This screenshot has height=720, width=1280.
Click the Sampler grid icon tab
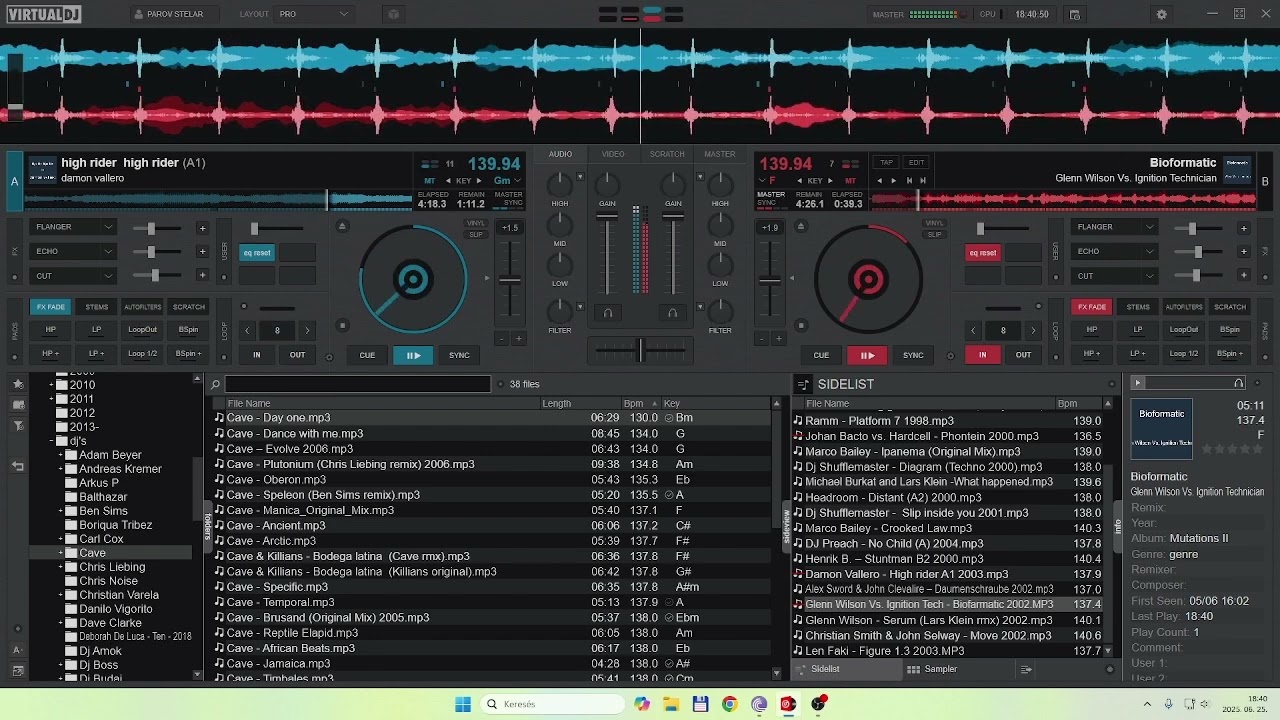pyautogui.click(x=913, y=669)
